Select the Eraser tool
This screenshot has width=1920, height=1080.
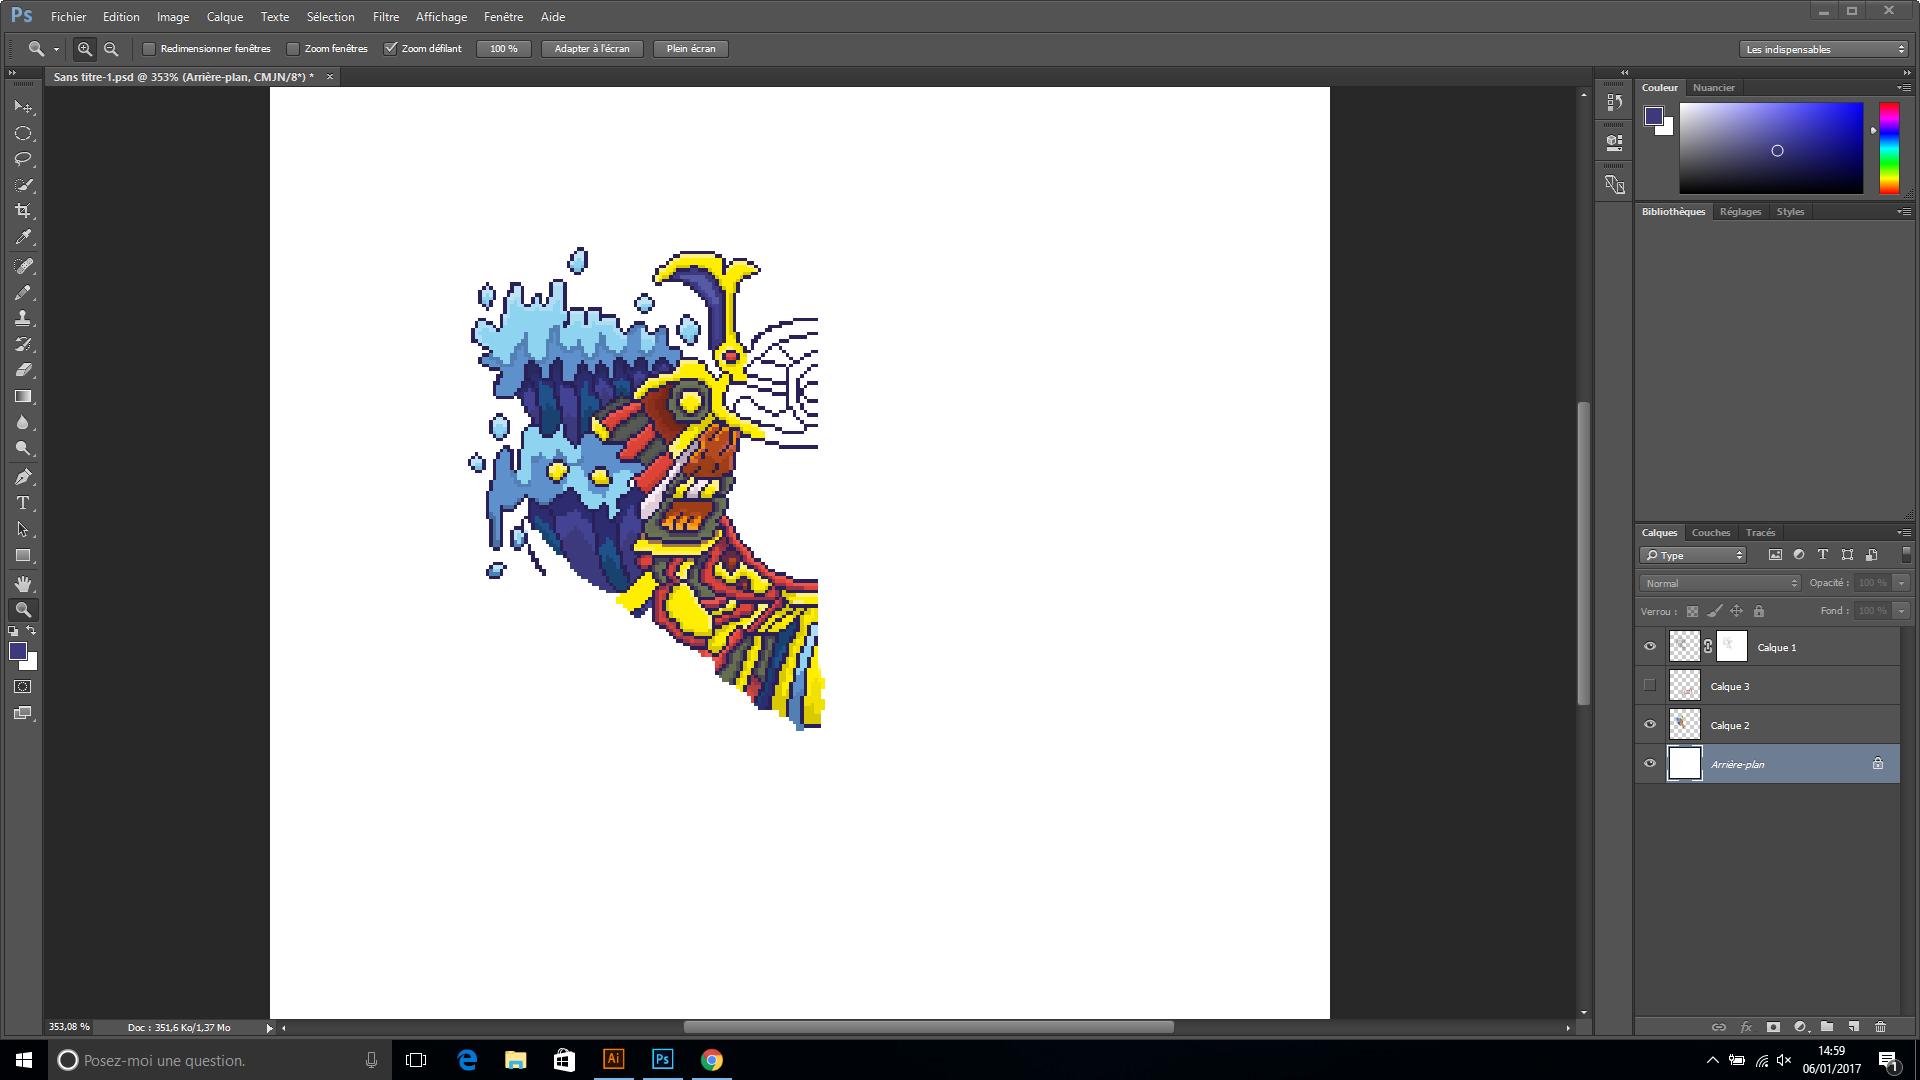click(x=23, y=370)
